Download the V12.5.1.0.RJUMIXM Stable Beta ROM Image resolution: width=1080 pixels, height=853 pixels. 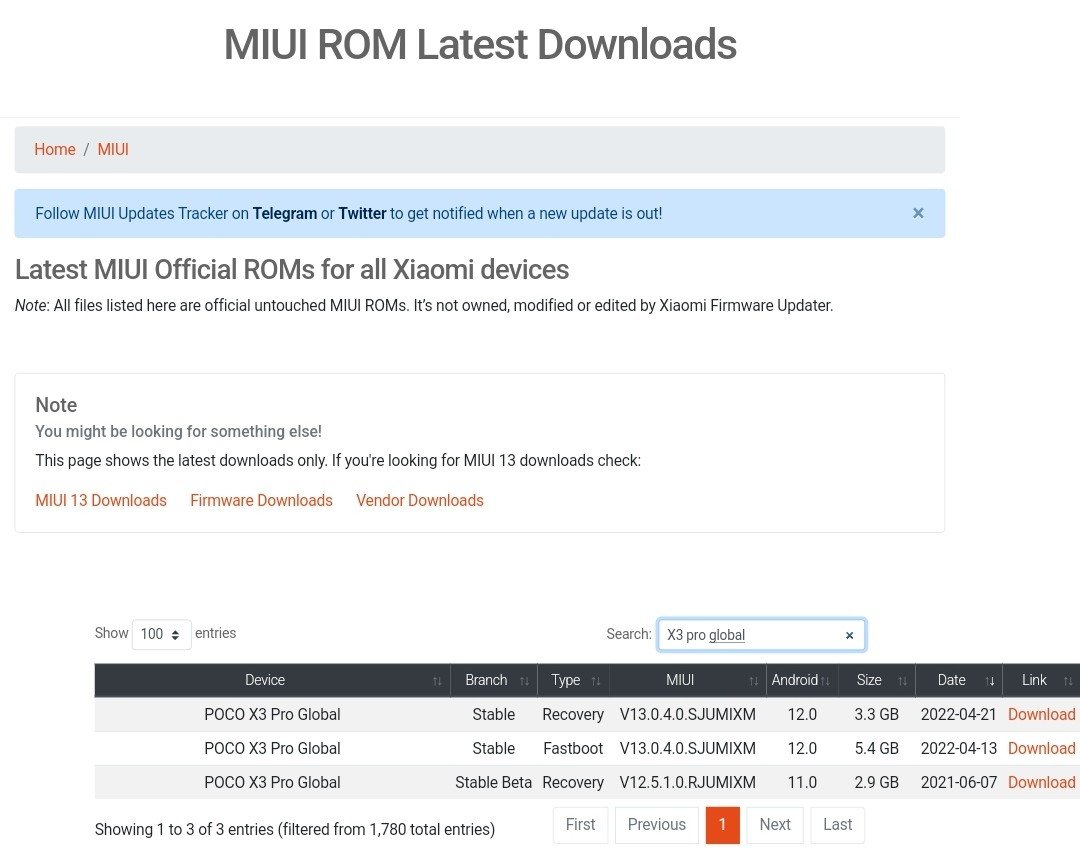1041,783
